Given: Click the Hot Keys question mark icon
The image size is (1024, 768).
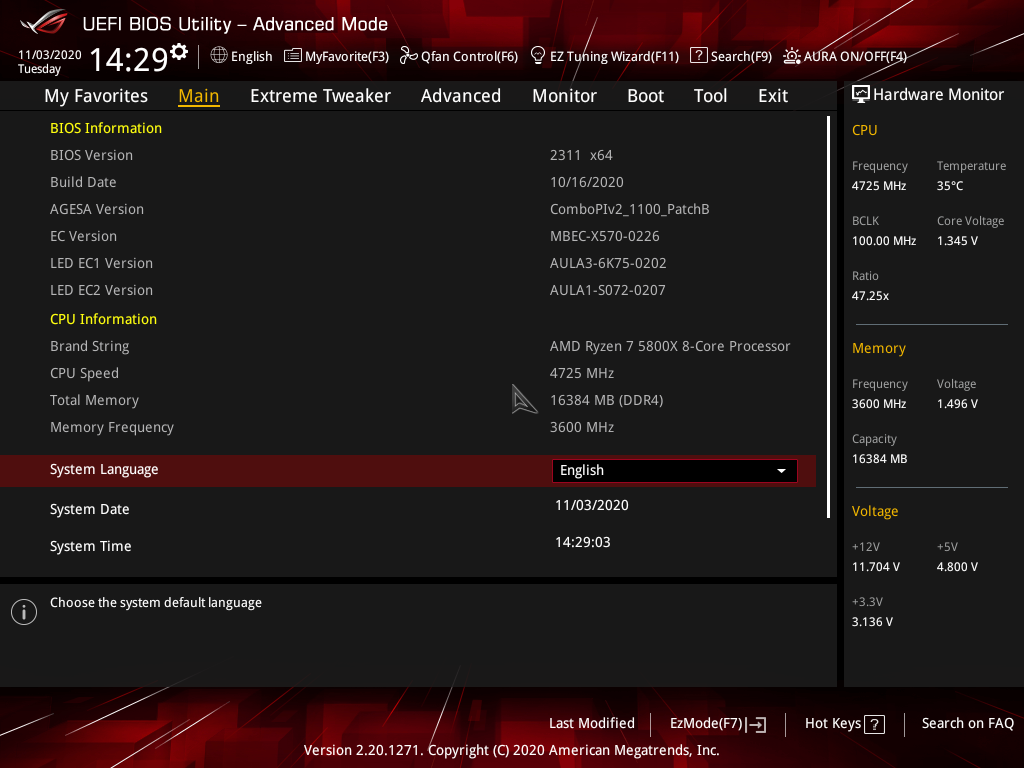Looking at the screenshot, I should click(x=874, y=724).
